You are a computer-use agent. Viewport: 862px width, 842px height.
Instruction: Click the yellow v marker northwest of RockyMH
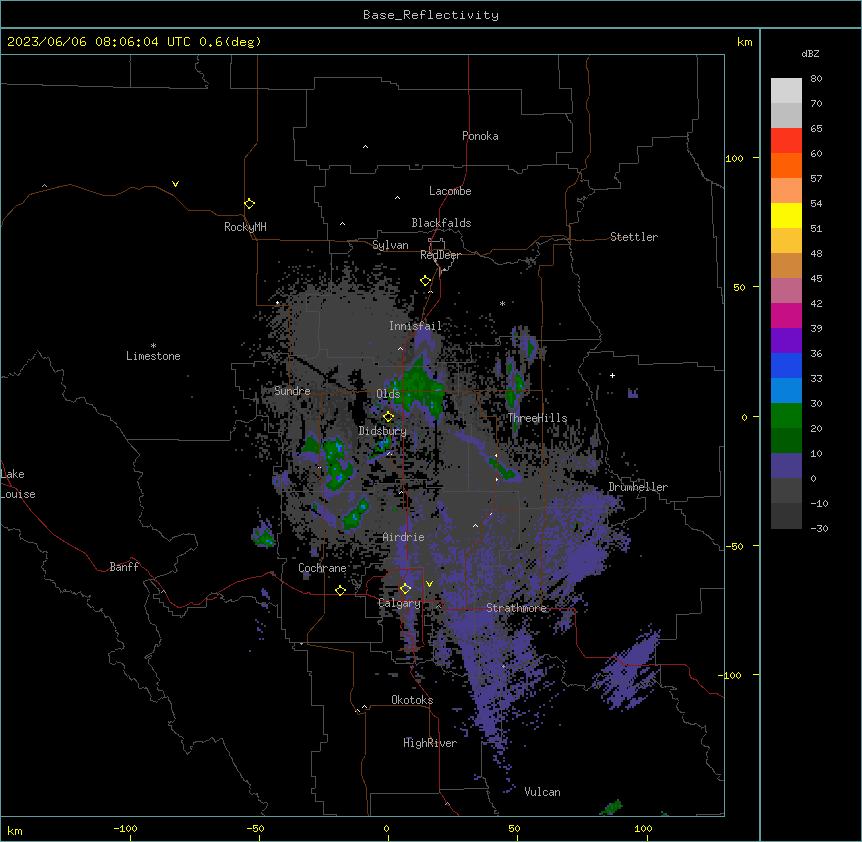tap(175, 184)
